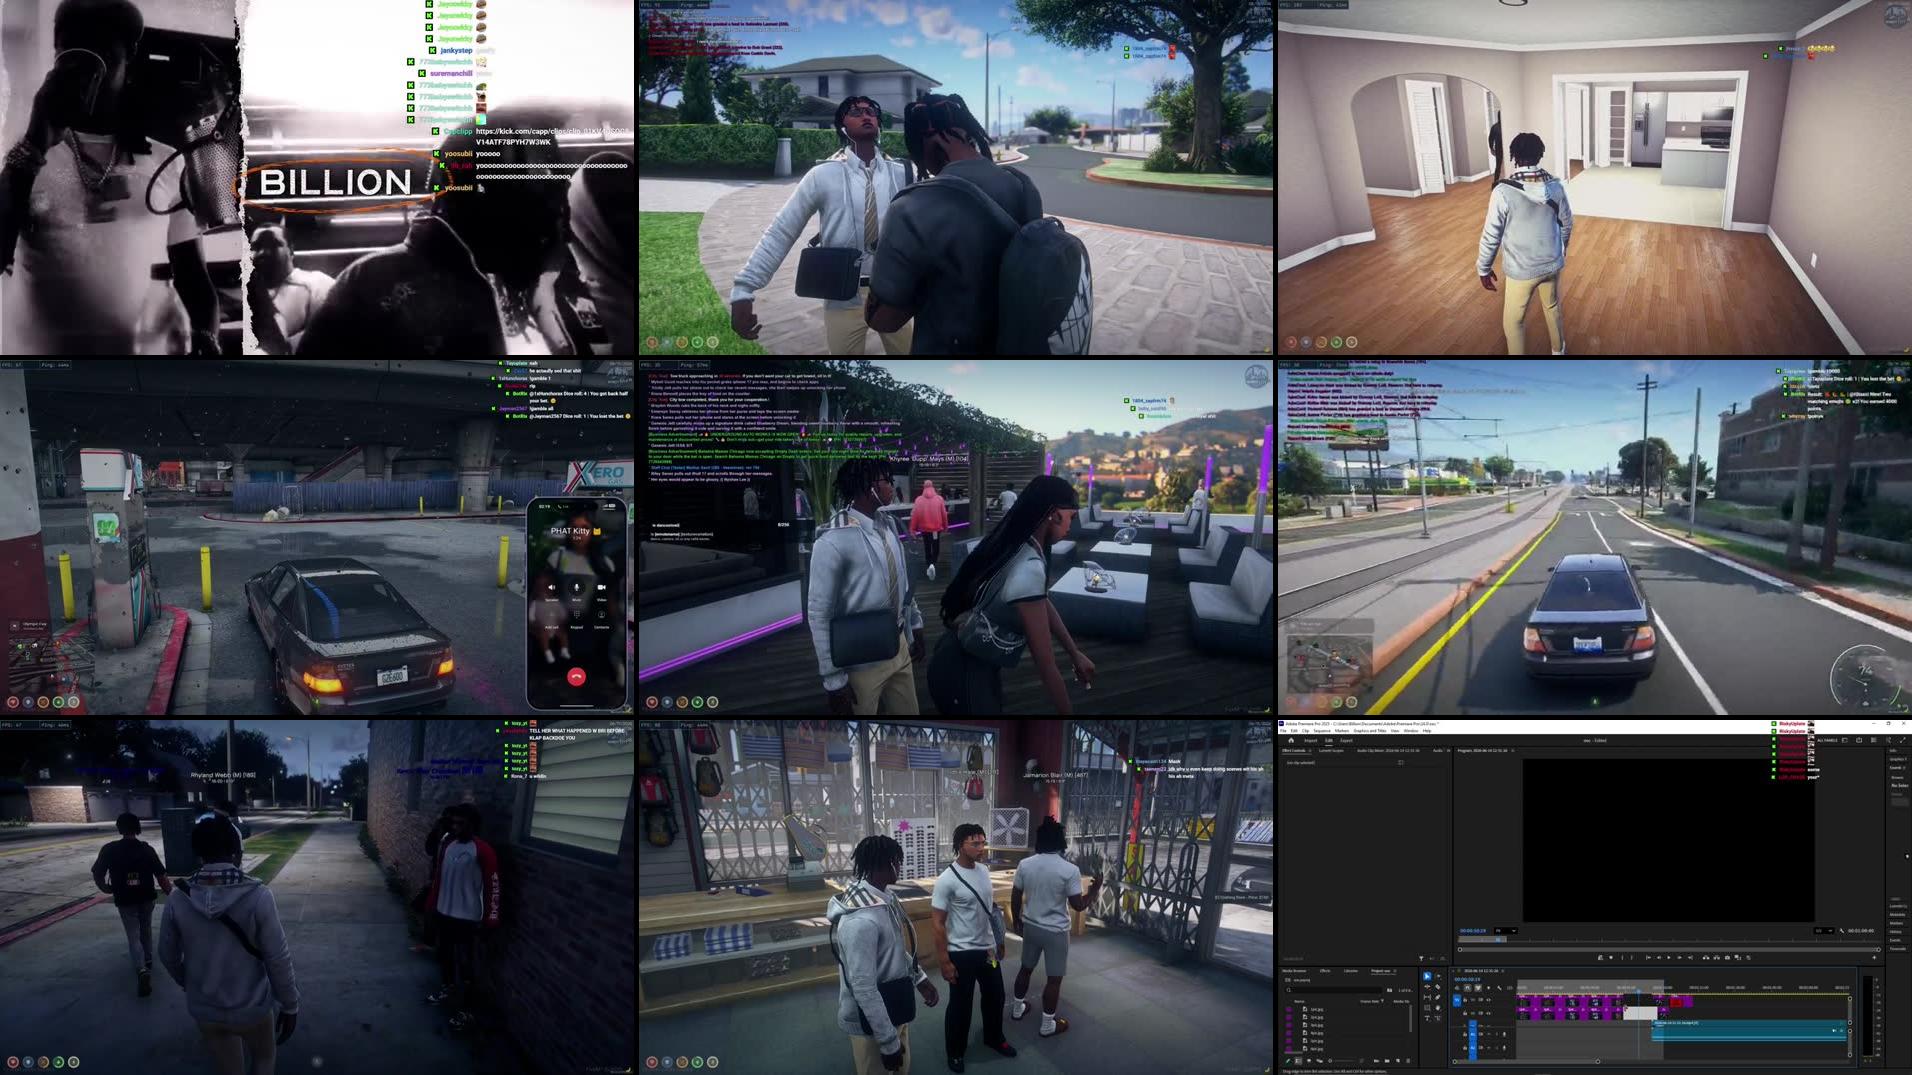Select the Ripple Edit tool

(1427, 987)
